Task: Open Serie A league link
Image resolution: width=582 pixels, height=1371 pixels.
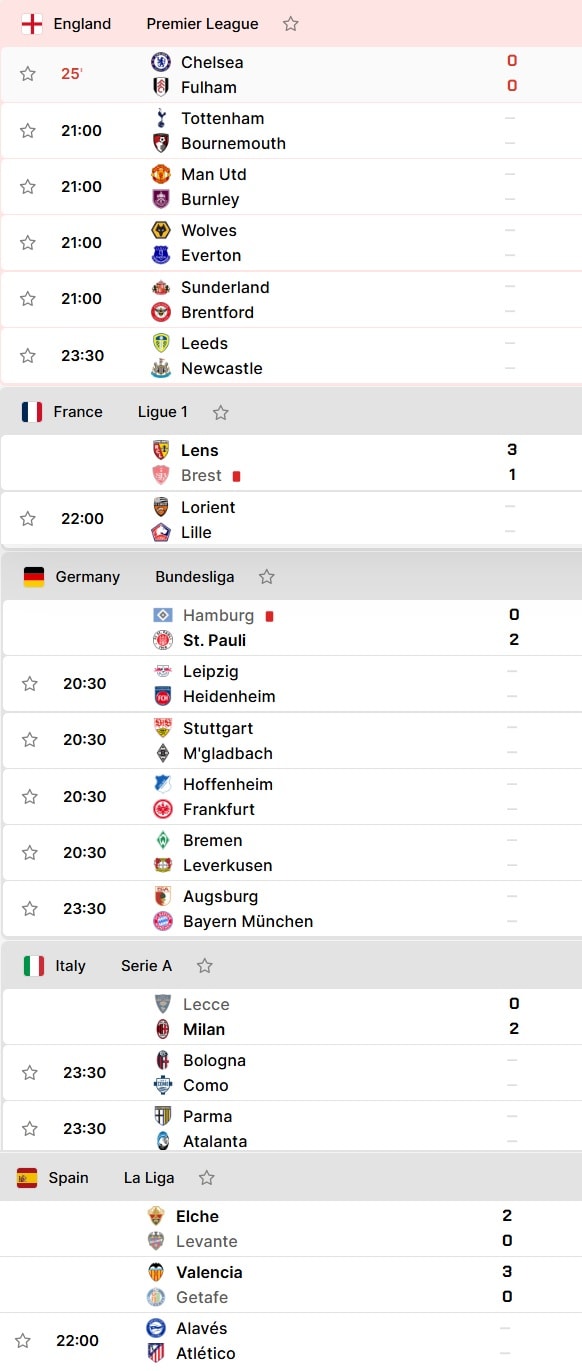Action: (146, 966)
